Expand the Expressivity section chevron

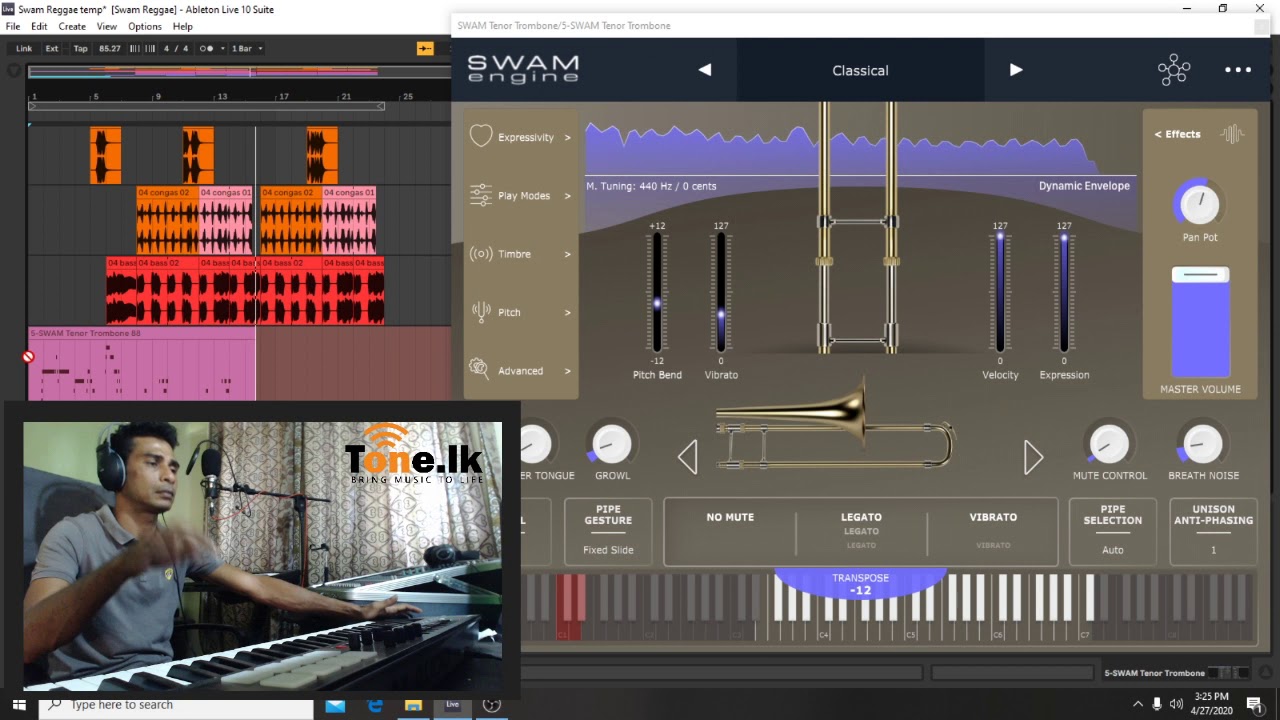(x=567, y=137)
